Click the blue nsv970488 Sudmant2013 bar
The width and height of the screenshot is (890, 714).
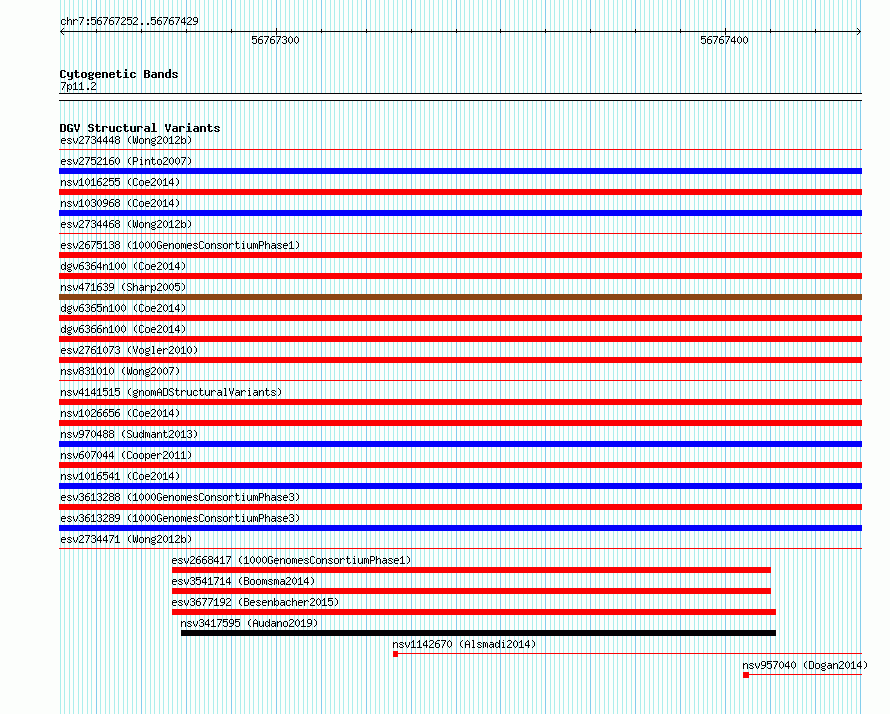[x=460, y=444]
